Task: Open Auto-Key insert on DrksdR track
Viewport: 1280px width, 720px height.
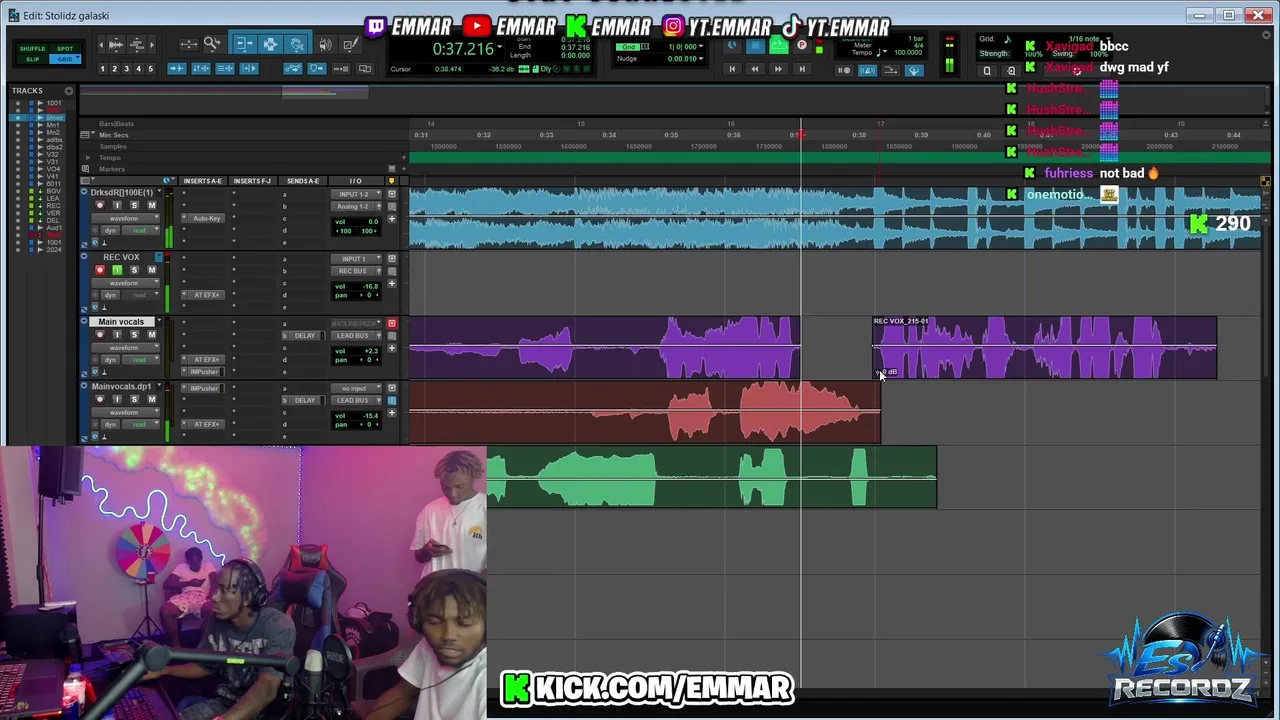Action: (x=206, y=218)
